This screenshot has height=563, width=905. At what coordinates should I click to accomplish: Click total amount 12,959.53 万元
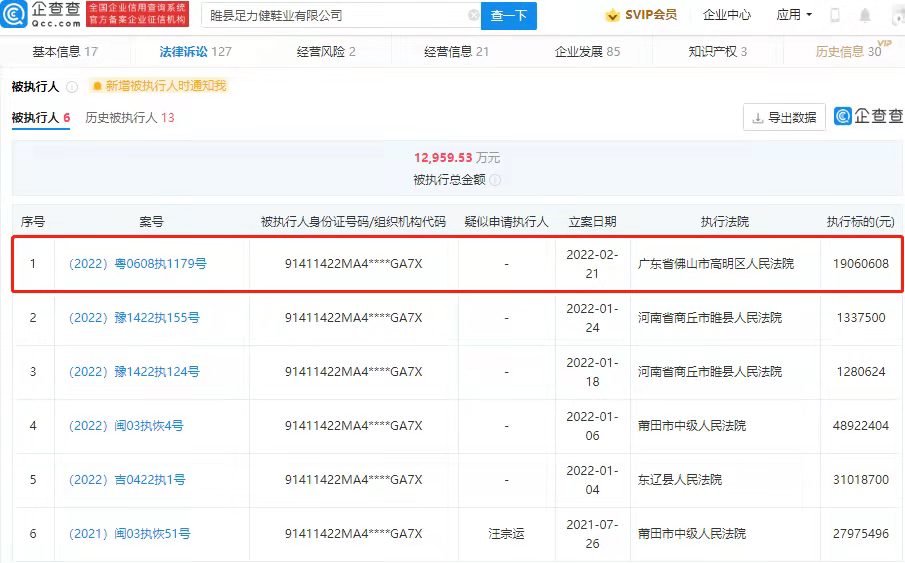click(x=457, y=158)
